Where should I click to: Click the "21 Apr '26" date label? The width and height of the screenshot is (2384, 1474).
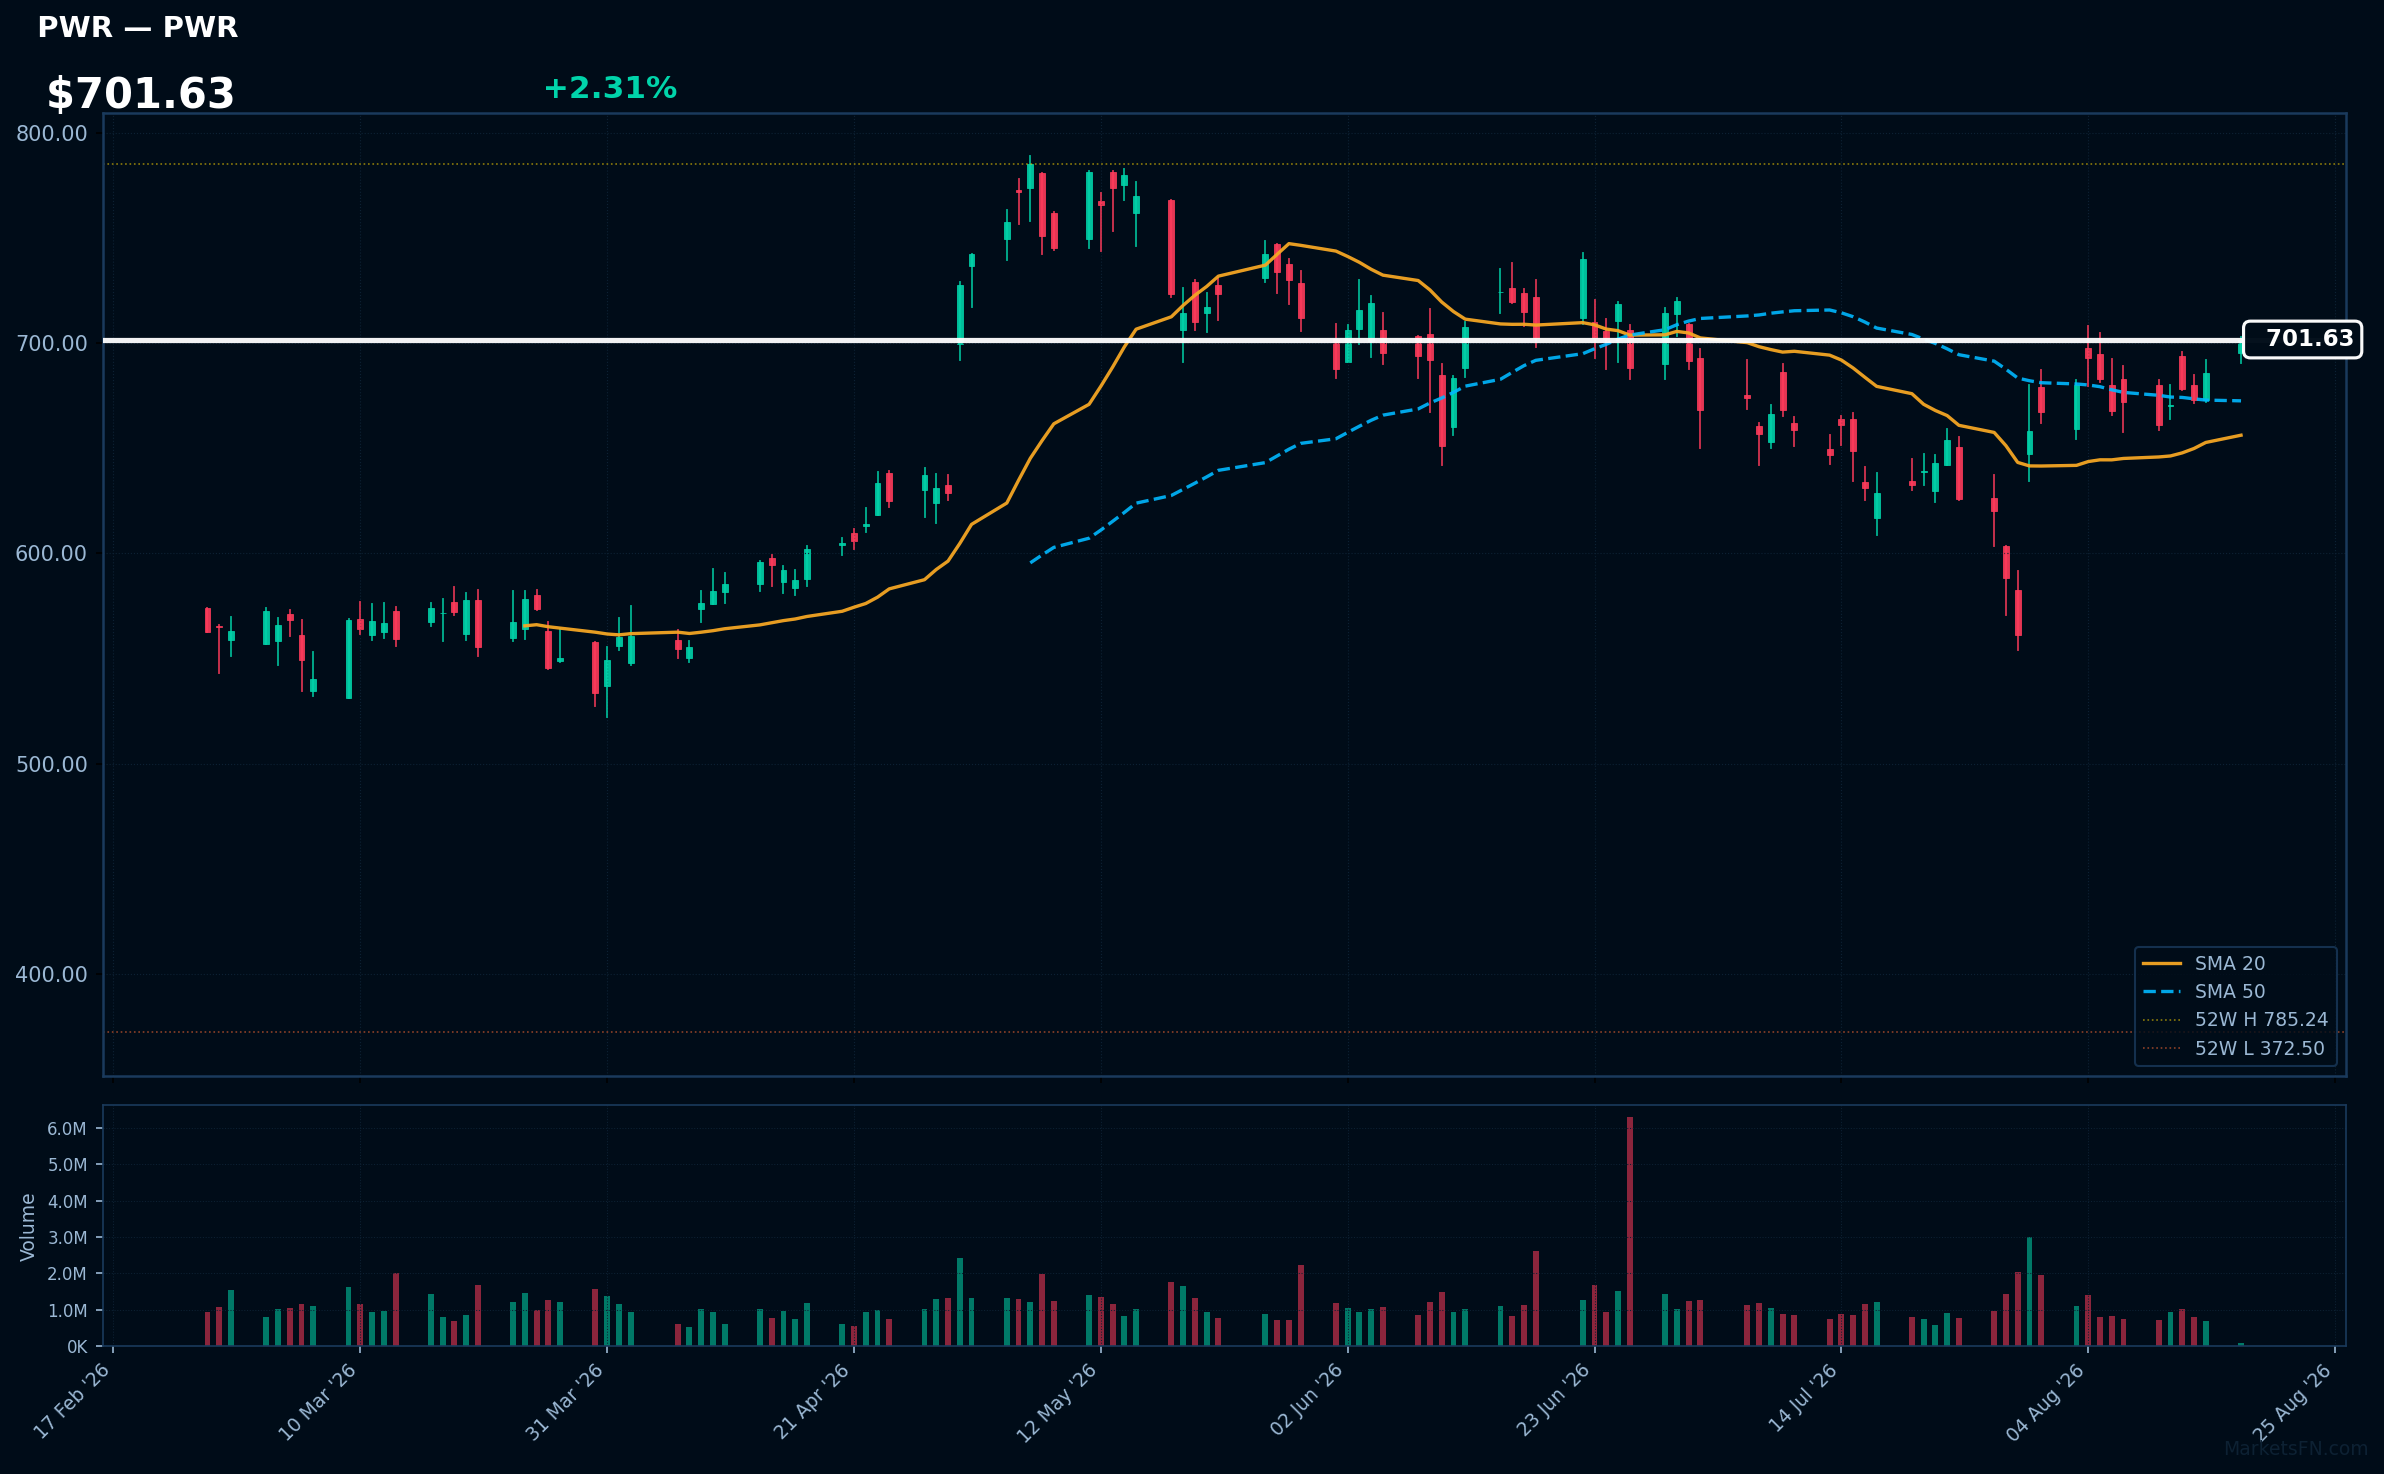tap(812, 1401)
